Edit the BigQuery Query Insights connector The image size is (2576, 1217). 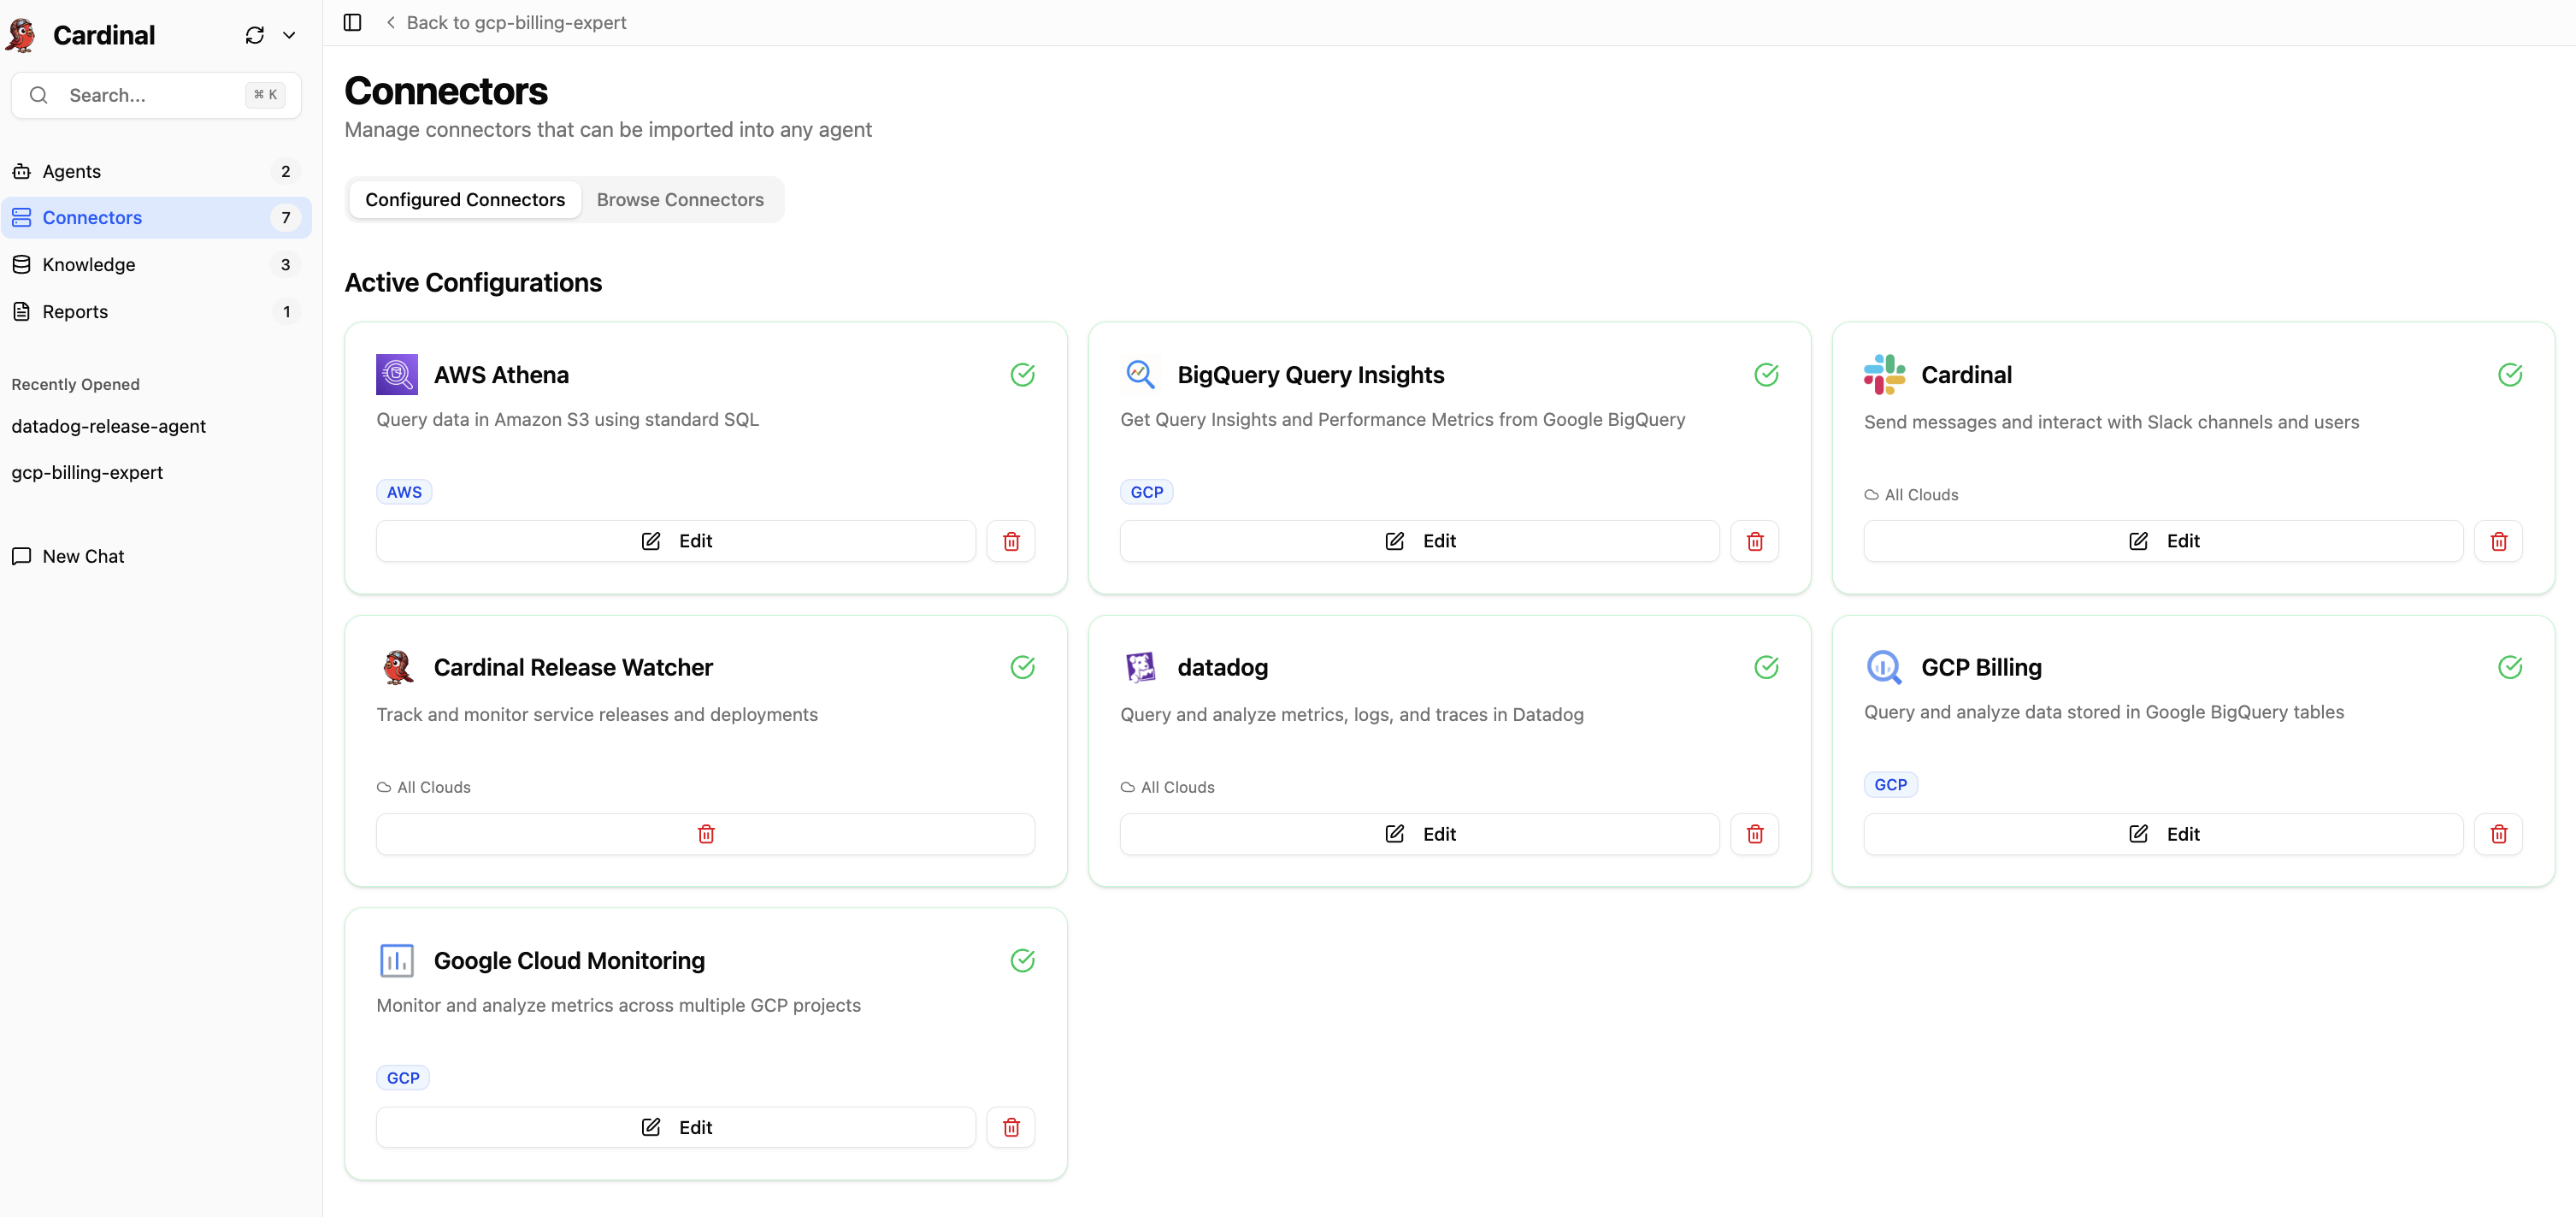tap(1419, 541)
